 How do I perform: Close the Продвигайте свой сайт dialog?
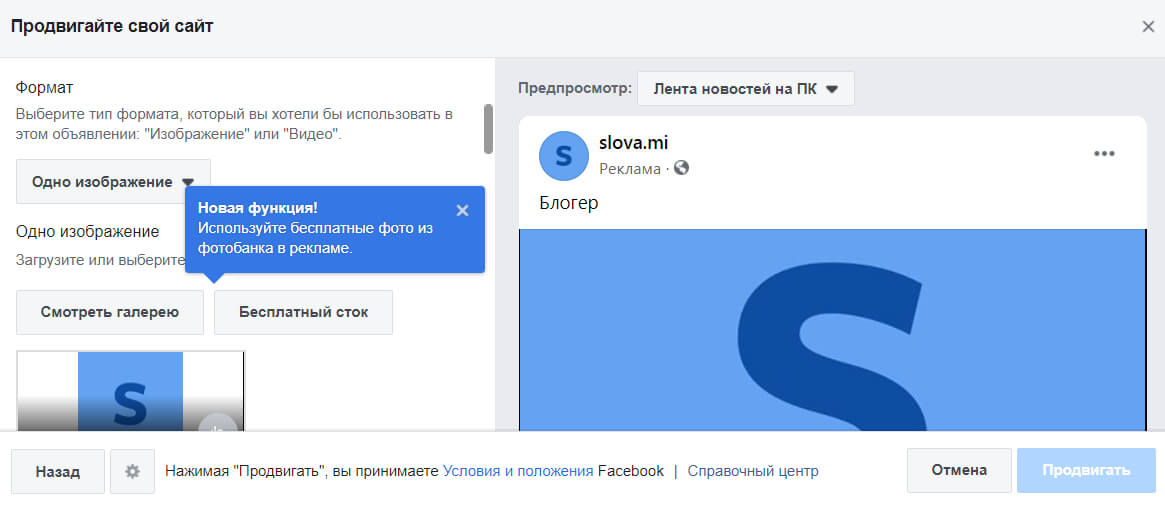pyautogui.click(x=1148, y=27)
